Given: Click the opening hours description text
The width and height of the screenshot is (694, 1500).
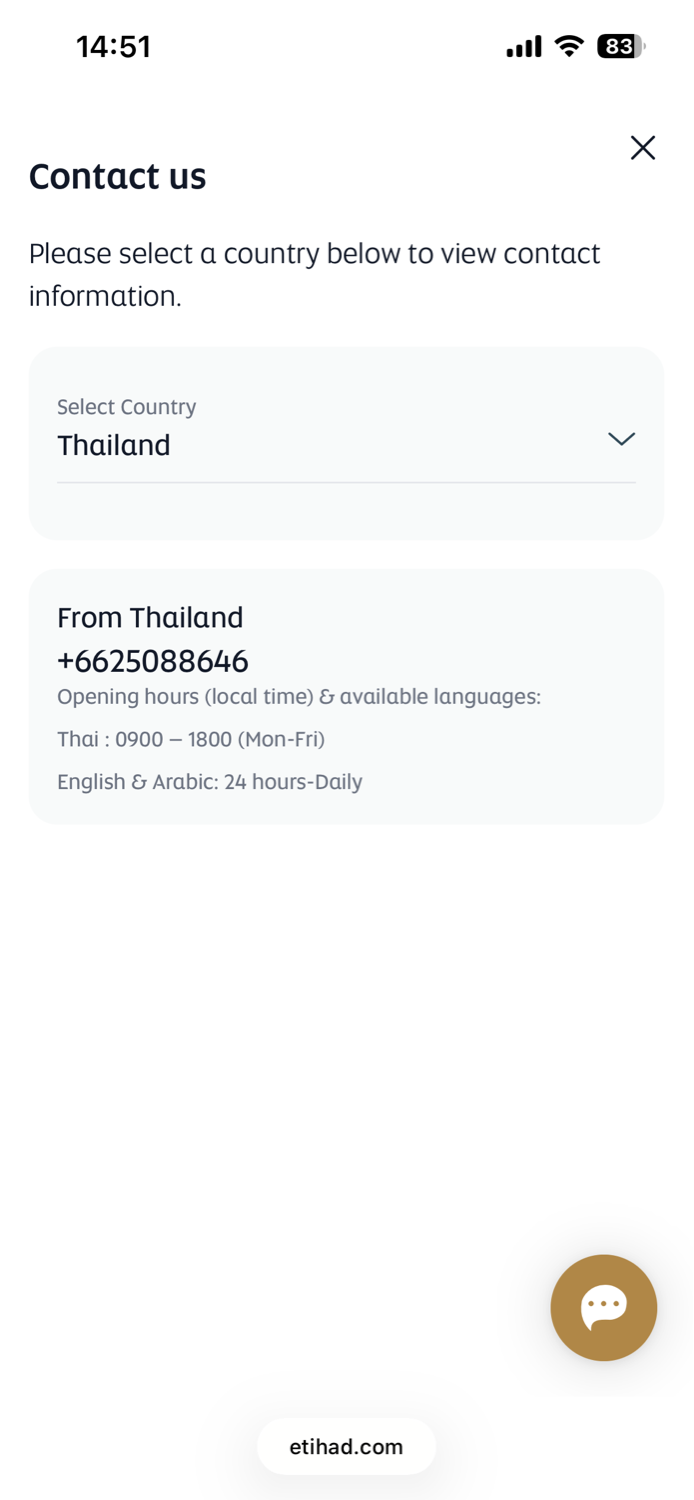Looking at the screenshot, I should [x=298, y=696].
